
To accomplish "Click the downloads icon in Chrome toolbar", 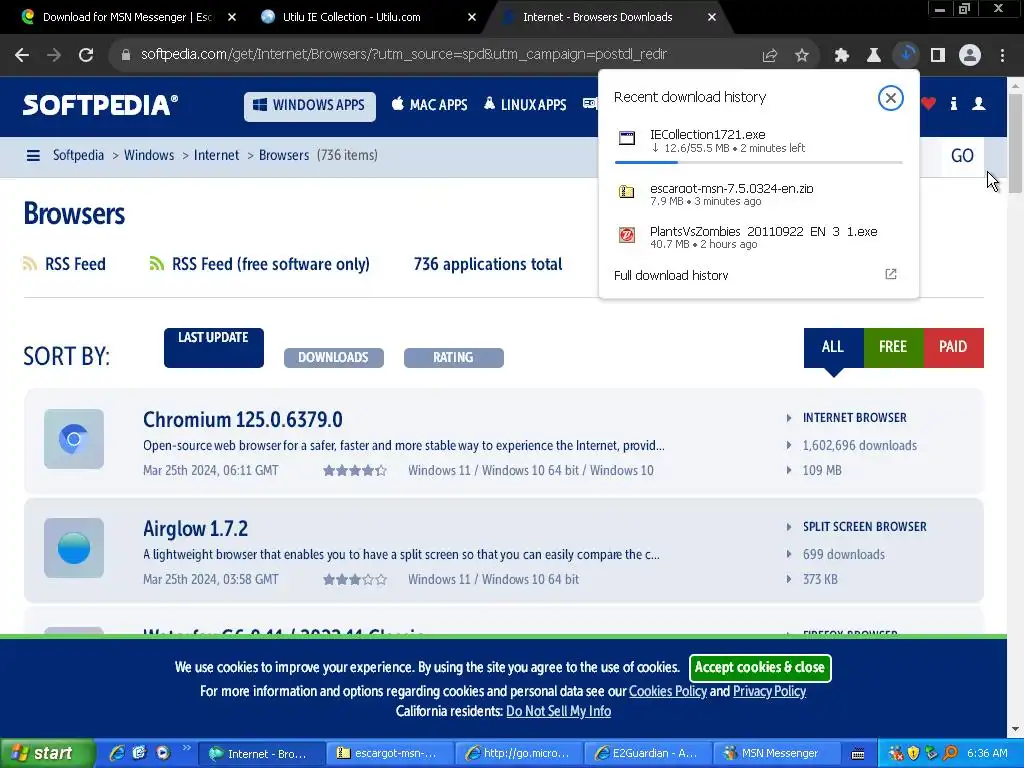I will pos(906,55).
